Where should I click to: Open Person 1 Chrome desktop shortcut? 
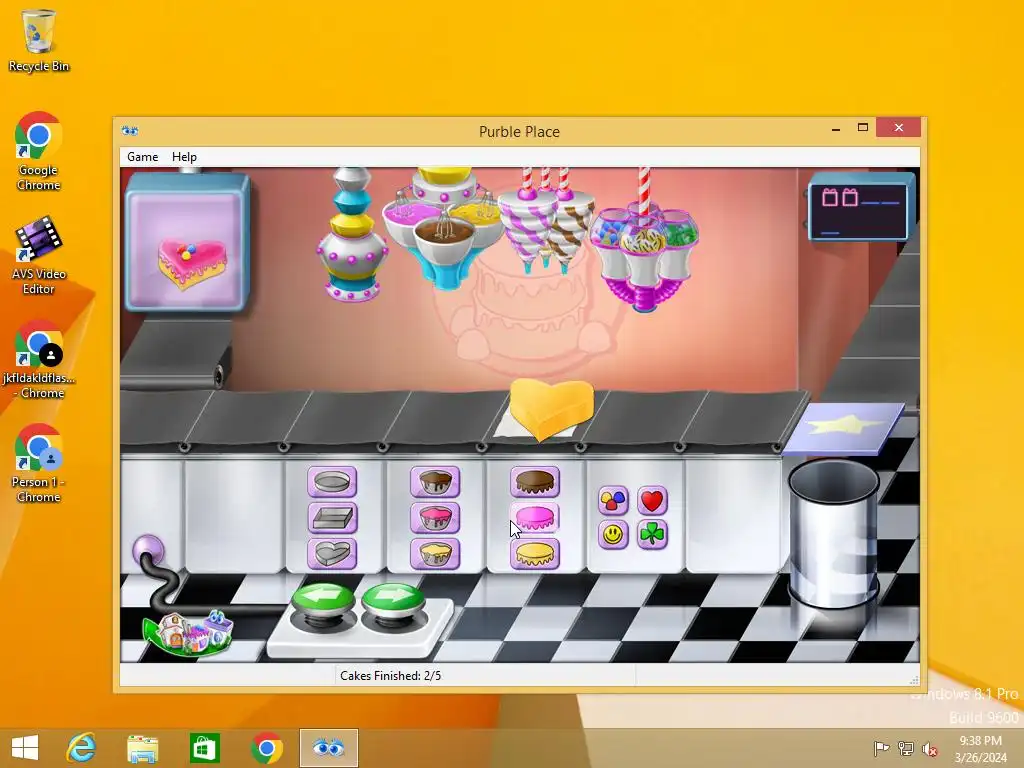point(39,464)
